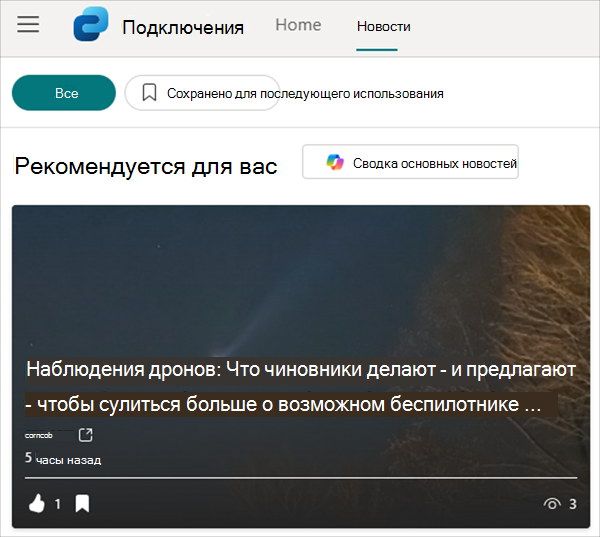600x537 pixels.
Task: Open the hamburger navigation menu
Action: (x=28, y=24)
